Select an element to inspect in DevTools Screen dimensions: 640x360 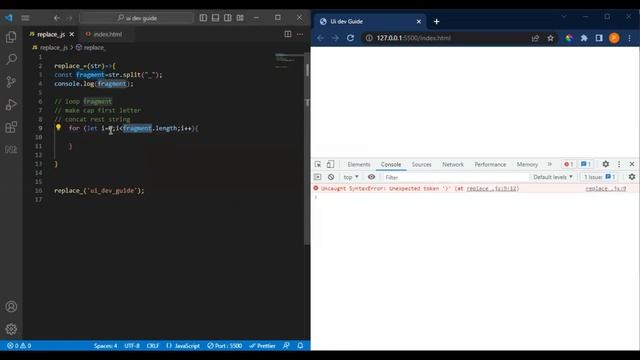click(318, 164)
